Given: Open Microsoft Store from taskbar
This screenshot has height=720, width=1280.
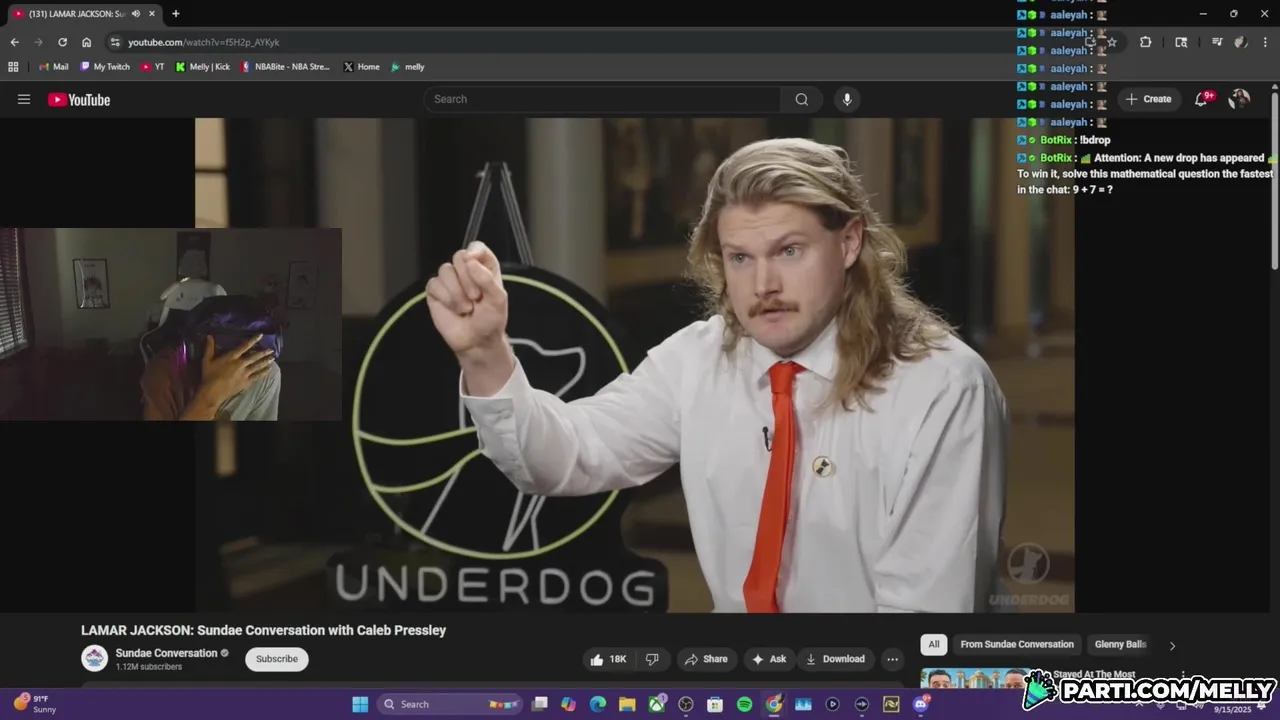Looking at the screenshot, I should click(715, 704).
